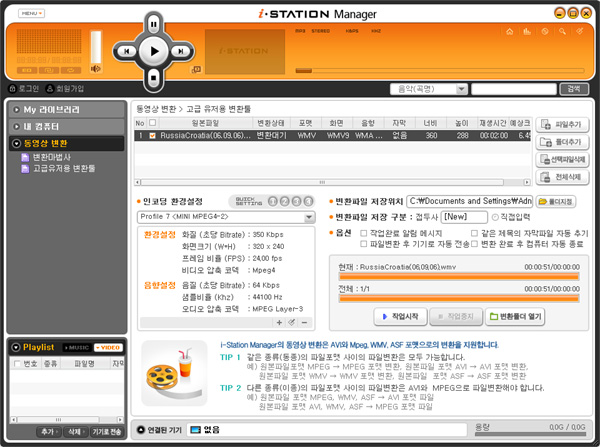Viewport: 600px width, 447px height.
Task: Click the 선택파일삭제 delete selected button
Action: [x=562, y=160]
